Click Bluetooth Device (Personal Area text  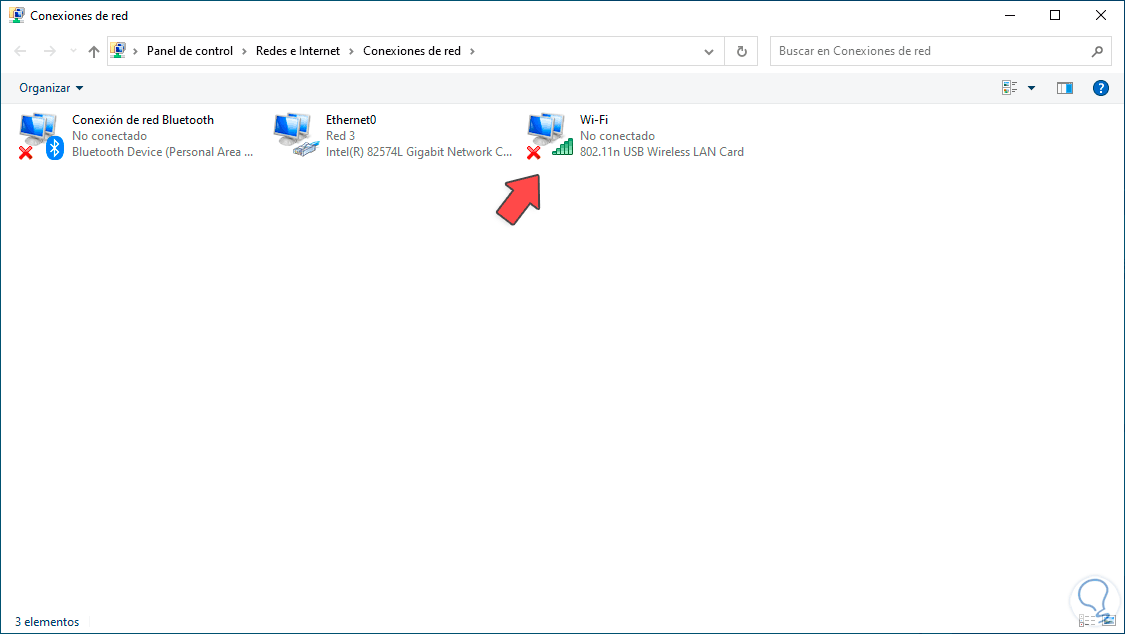[x=162, y=152]
